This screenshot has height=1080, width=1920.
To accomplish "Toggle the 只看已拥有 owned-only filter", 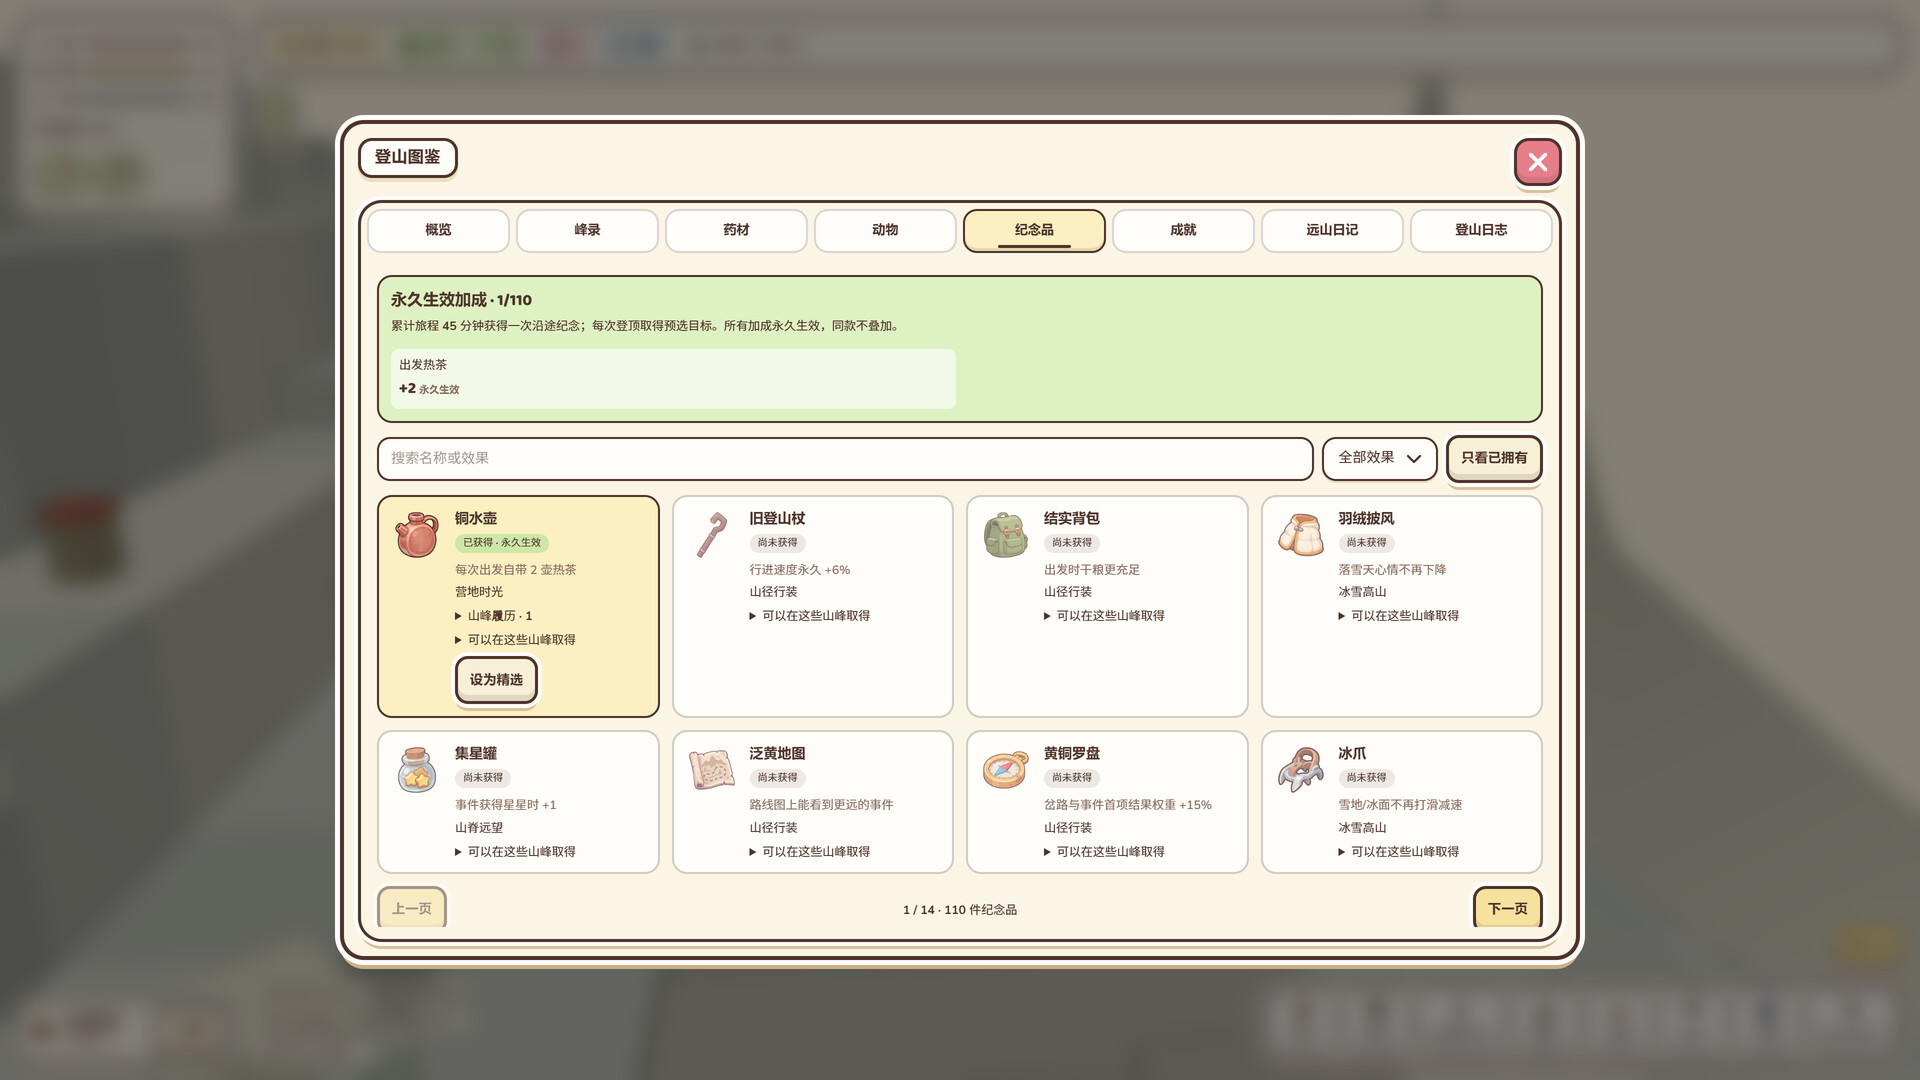I will tap(1494, 458).
